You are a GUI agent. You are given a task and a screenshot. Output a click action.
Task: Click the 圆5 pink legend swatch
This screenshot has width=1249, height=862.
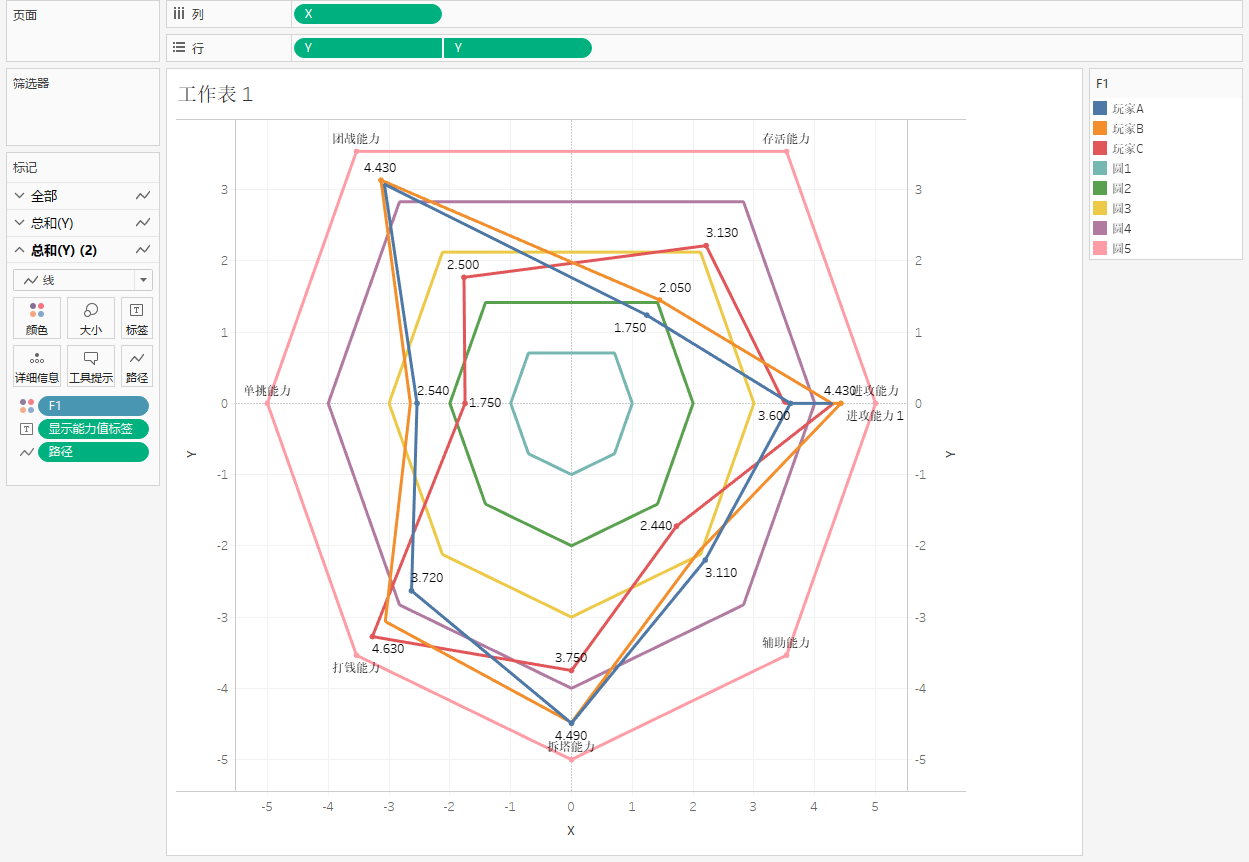[x=1100, y=248]
